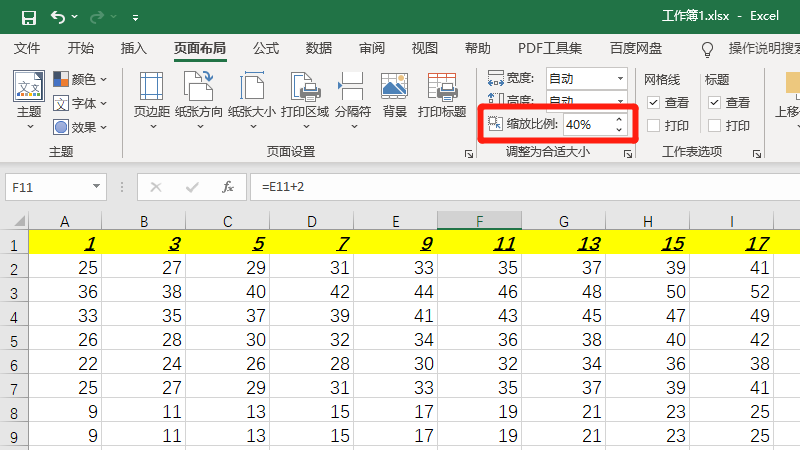Click the 主题 themes button
The width and height of the screenshot is (800, 450).
[x=29, y=99]
